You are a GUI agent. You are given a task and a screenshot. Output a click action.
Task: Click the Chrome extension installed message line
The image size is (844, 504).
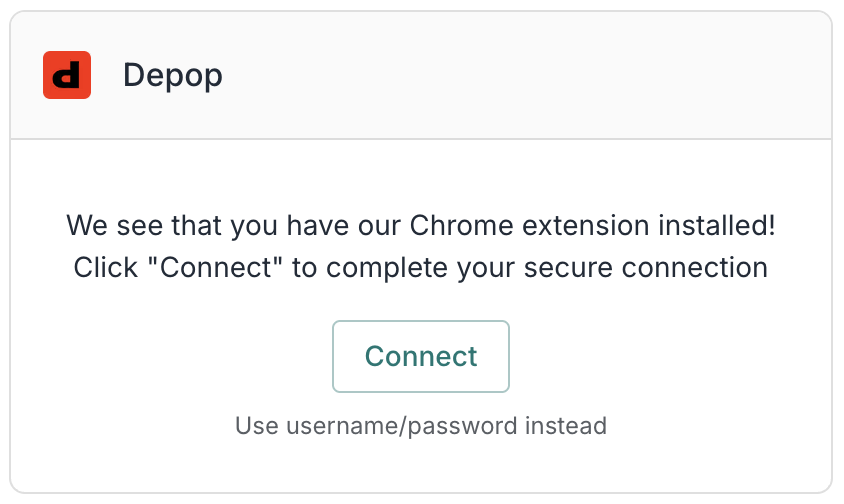(x=421, y=225)
